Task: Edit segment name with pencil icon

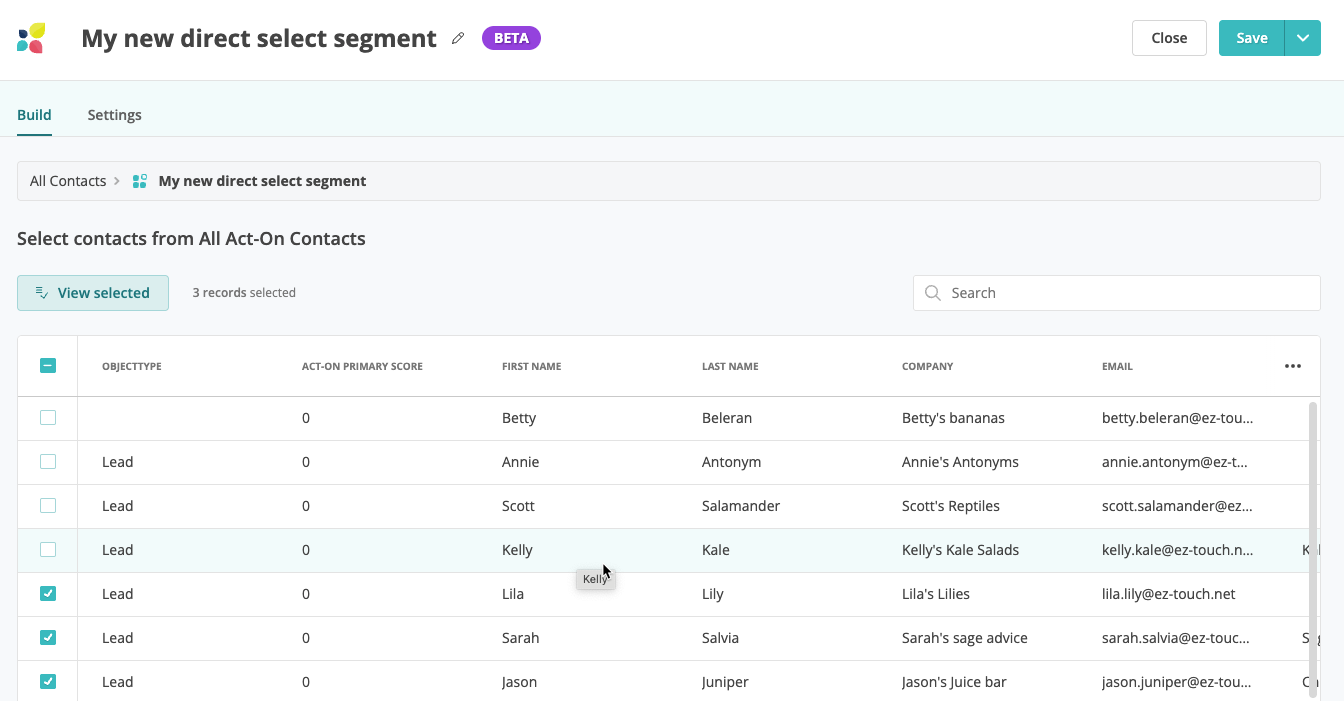Action: pos(458,38)
